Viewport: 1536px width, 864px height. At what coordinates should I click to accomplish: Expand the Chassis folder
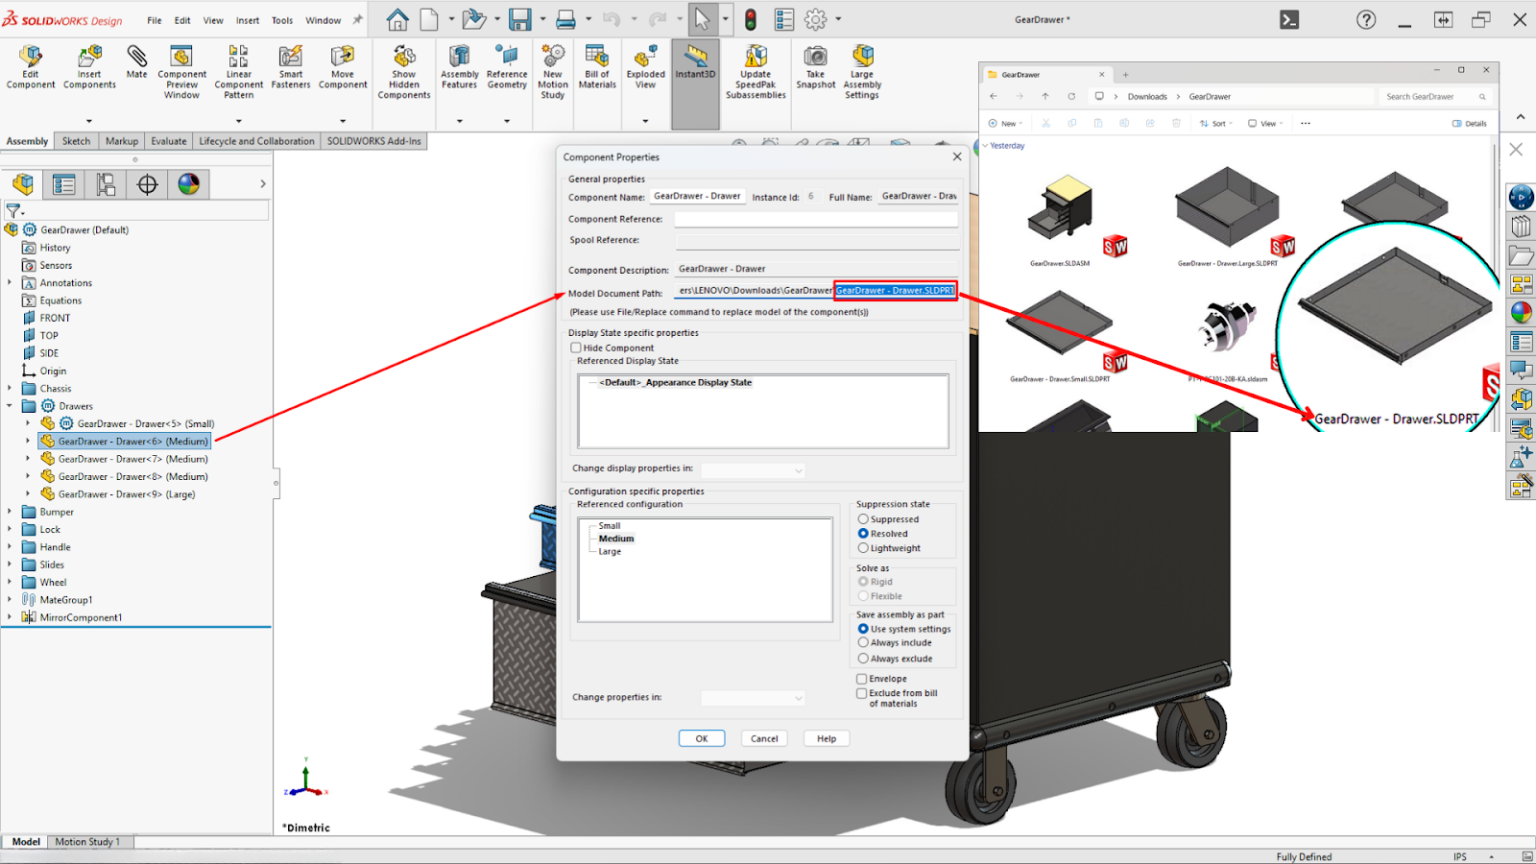(x=10, y=388)
